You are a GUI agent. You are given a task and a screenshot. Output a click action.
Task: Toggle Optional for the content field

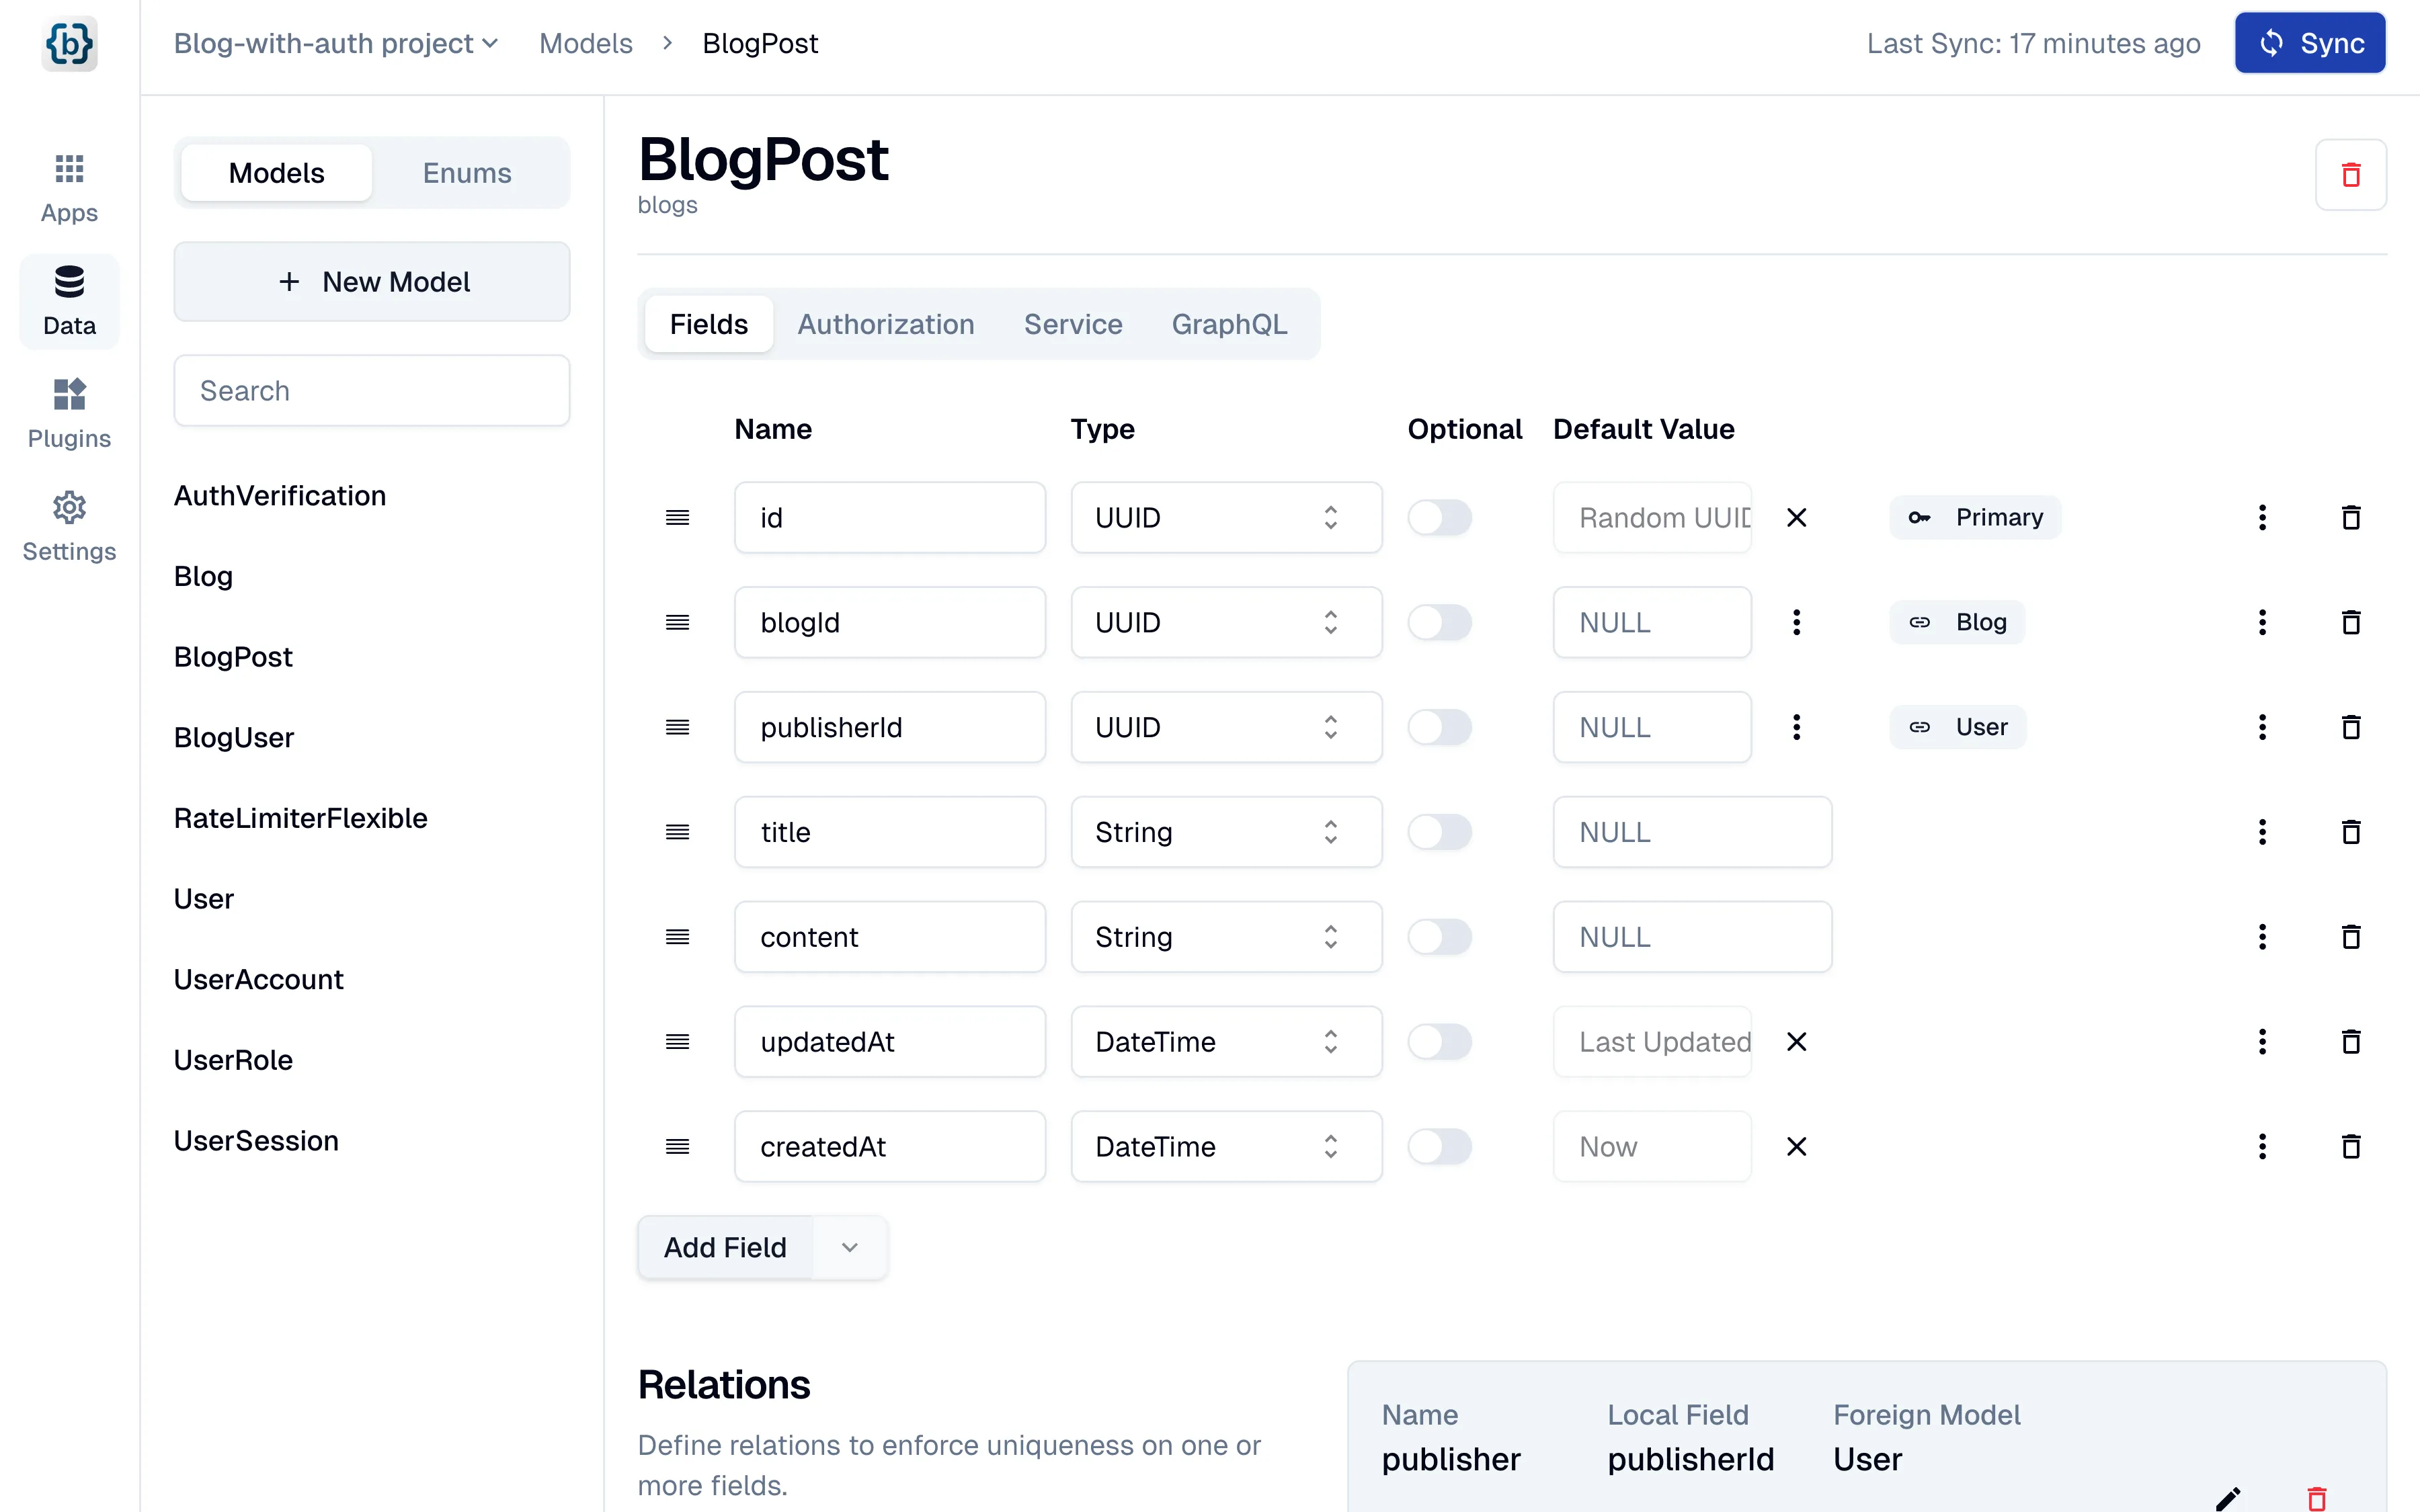pyautogui.click(x=1440, y=937)
